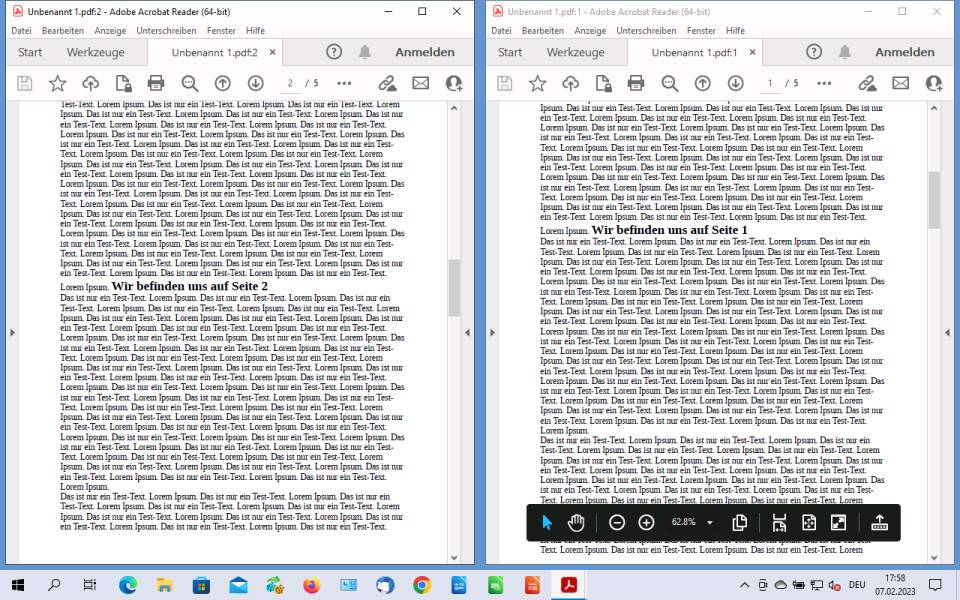Zoom in using the plus icon
The width and height of the screenshot is (960, 600).
click(x=645, y=522)
